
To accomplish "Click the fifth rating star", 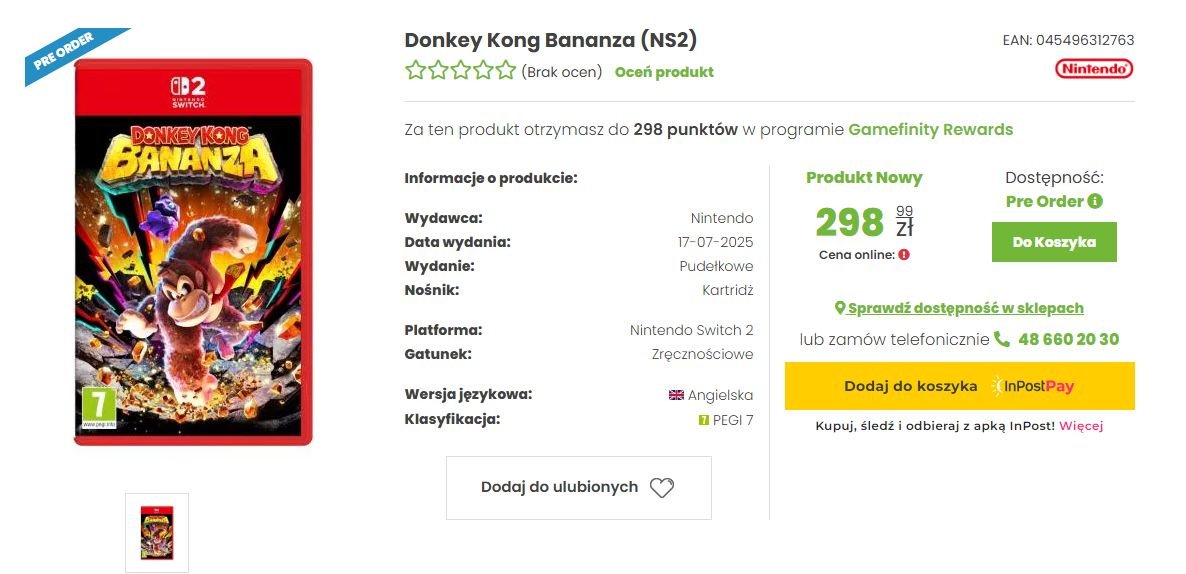I will click(x=506, y=70).
